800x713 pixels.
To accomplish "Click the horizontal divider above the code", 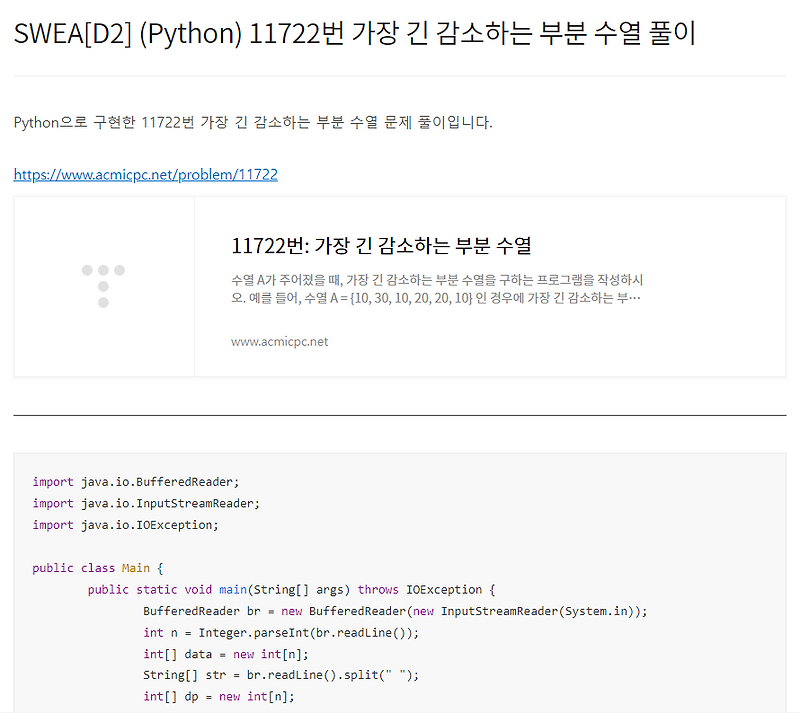I will point(400,412).
